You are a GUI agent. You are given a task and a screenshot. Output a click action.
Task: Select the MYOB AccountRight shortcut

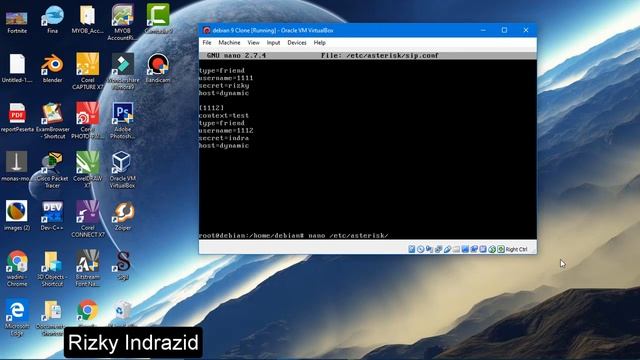(122, 23)
